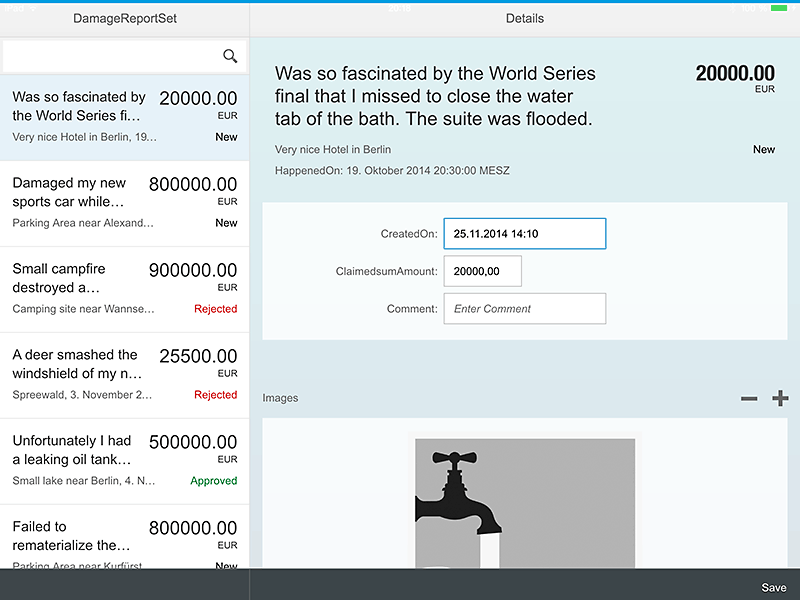Select the World Series flood report
This screenshot has width=800, height=600.
(124, 117)
